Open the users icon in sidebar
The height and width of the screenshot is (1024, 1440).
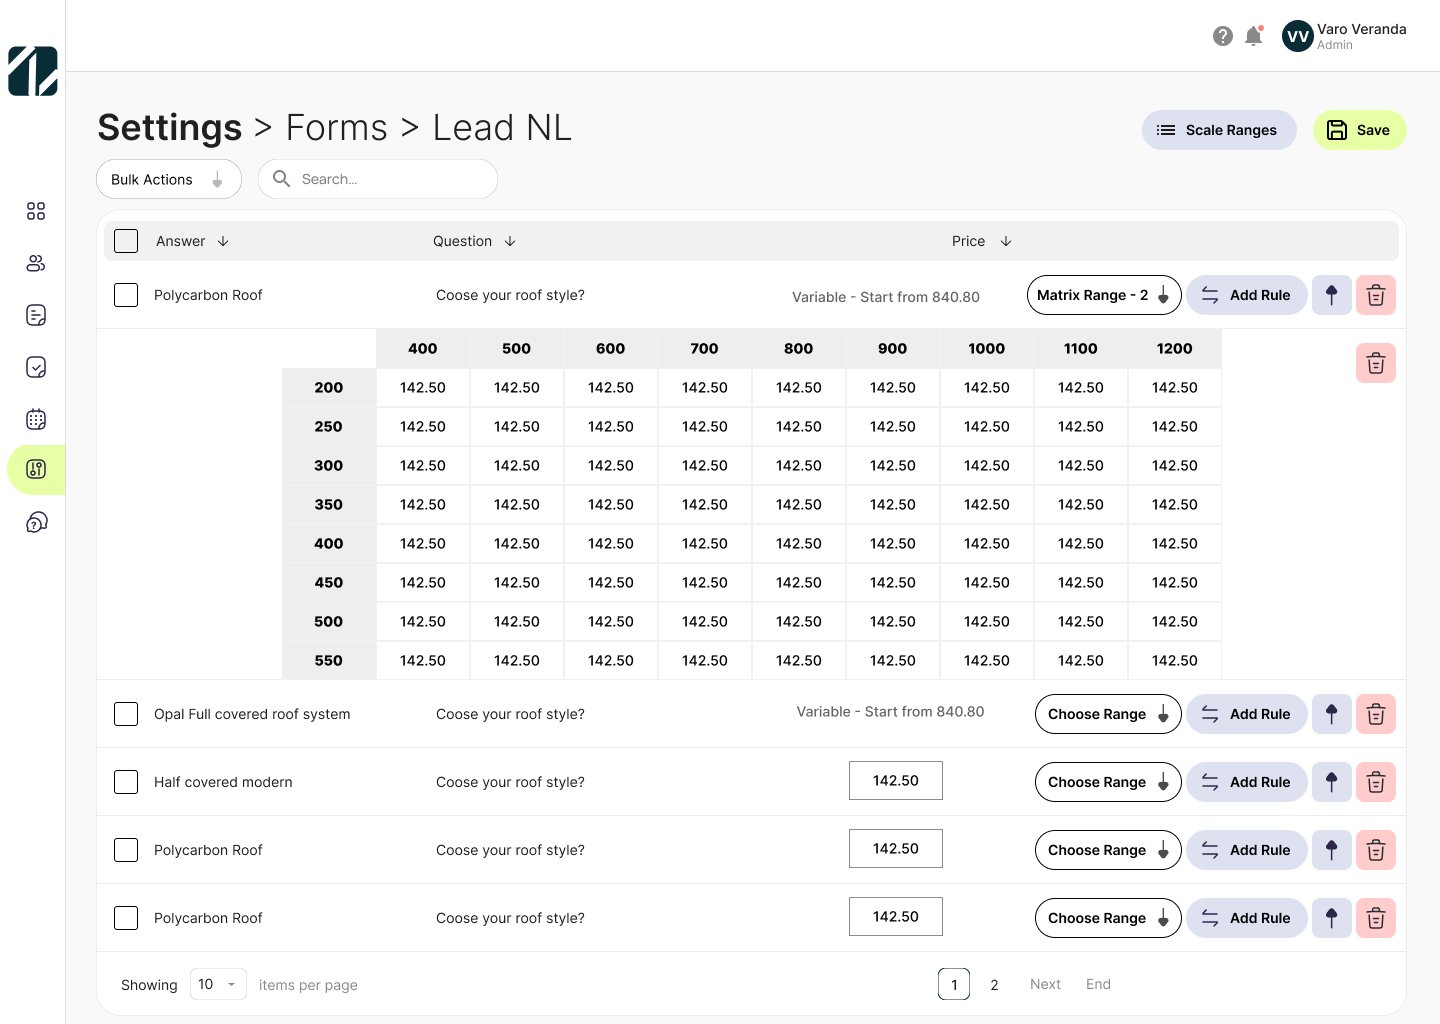coord(36,263)
